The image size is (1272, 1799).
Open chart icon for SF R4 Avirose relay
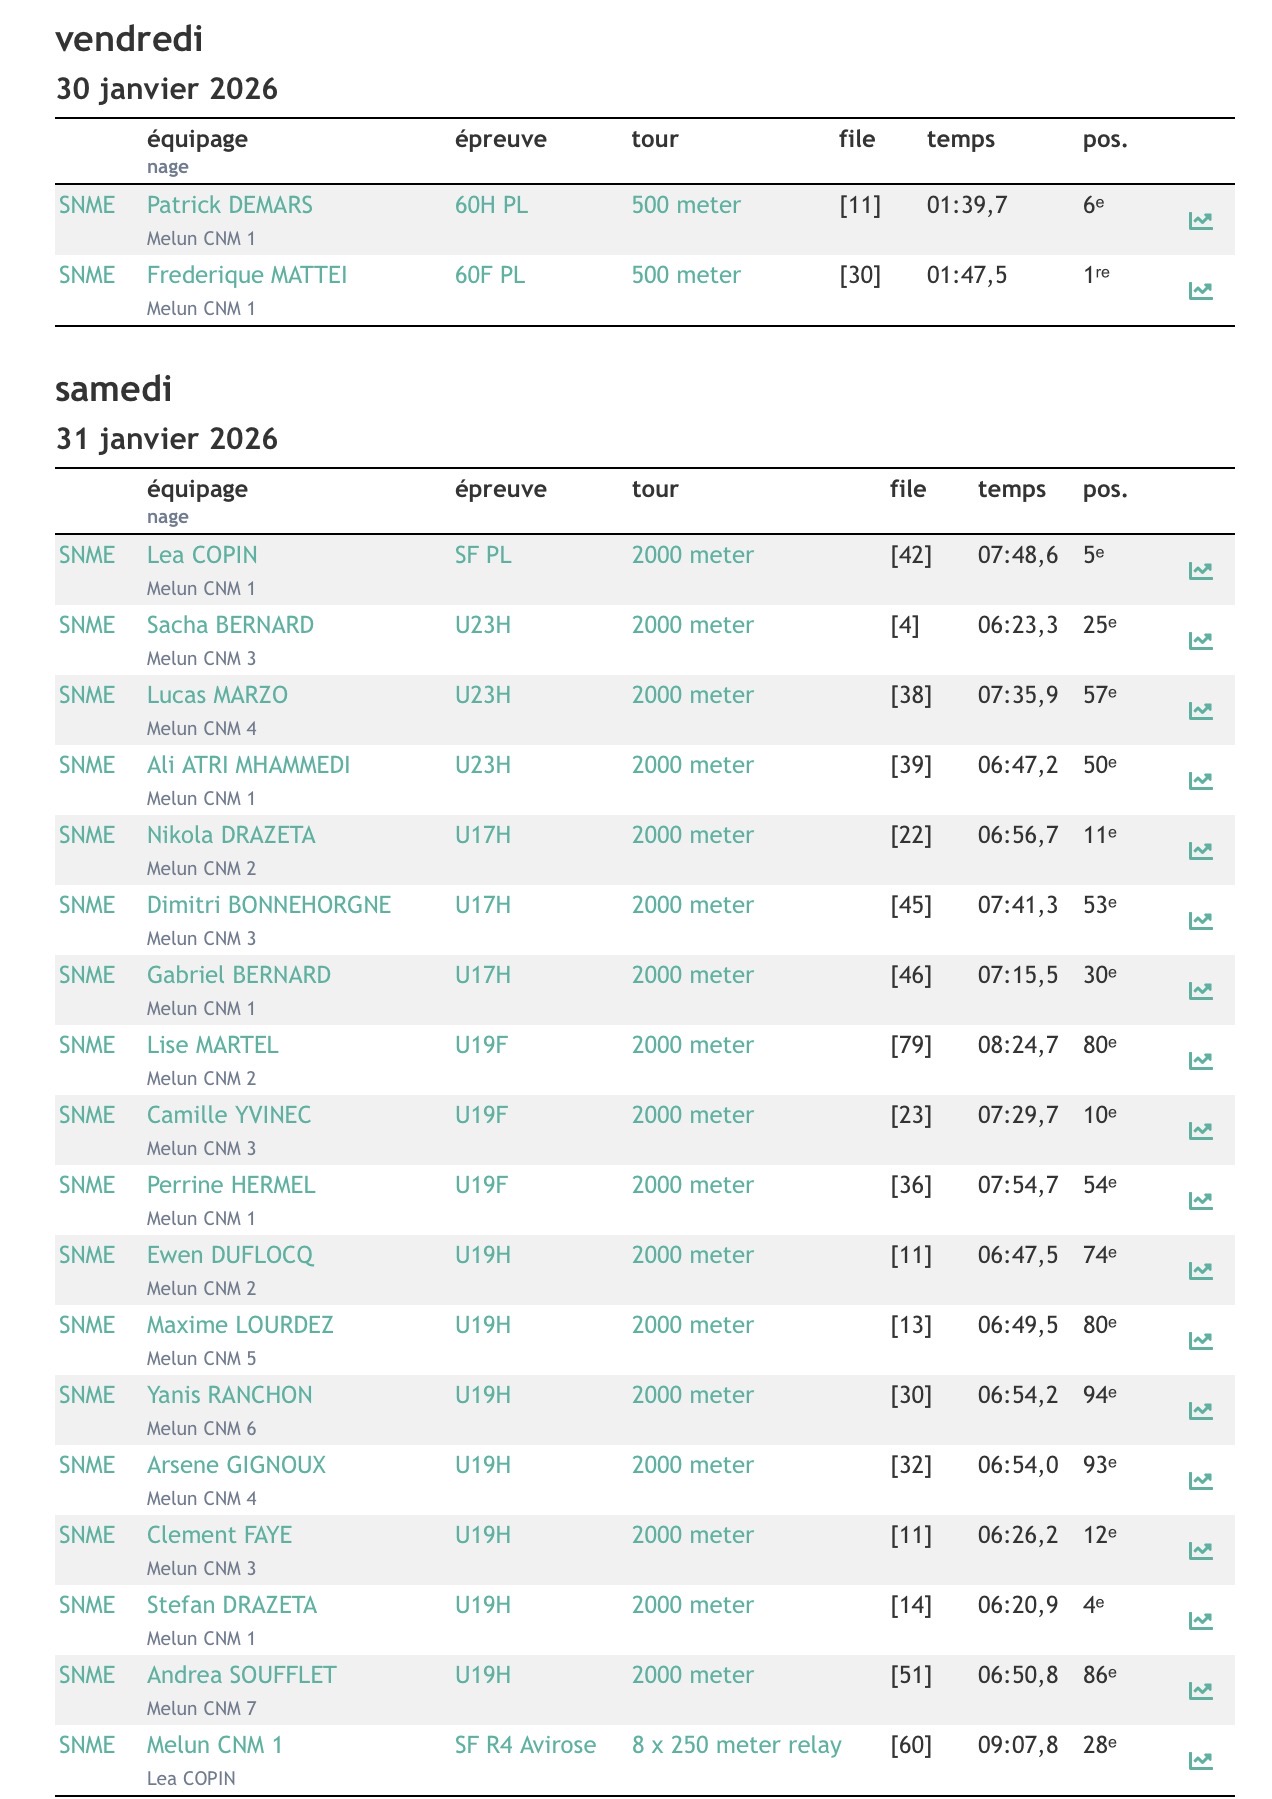pos(1200,1761)
